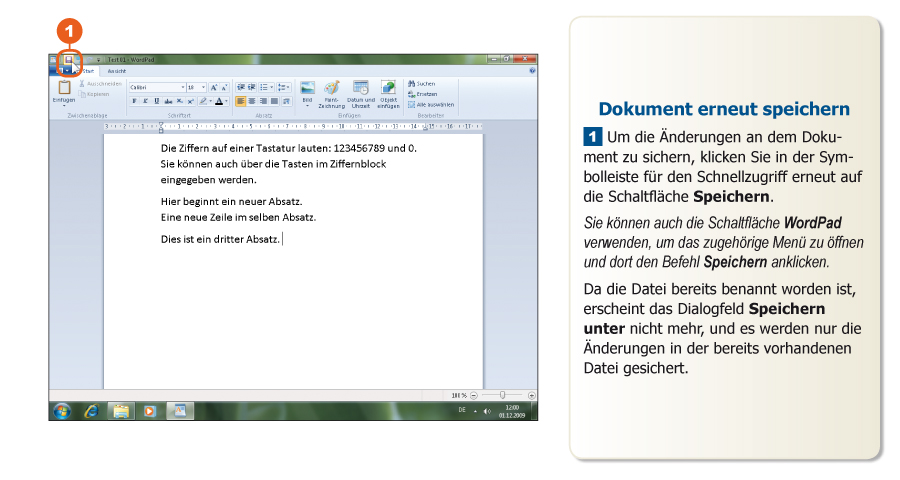Expand the Bild insert dropdown arrow
The width and height of the screenshot is (900, 480).
307,106
